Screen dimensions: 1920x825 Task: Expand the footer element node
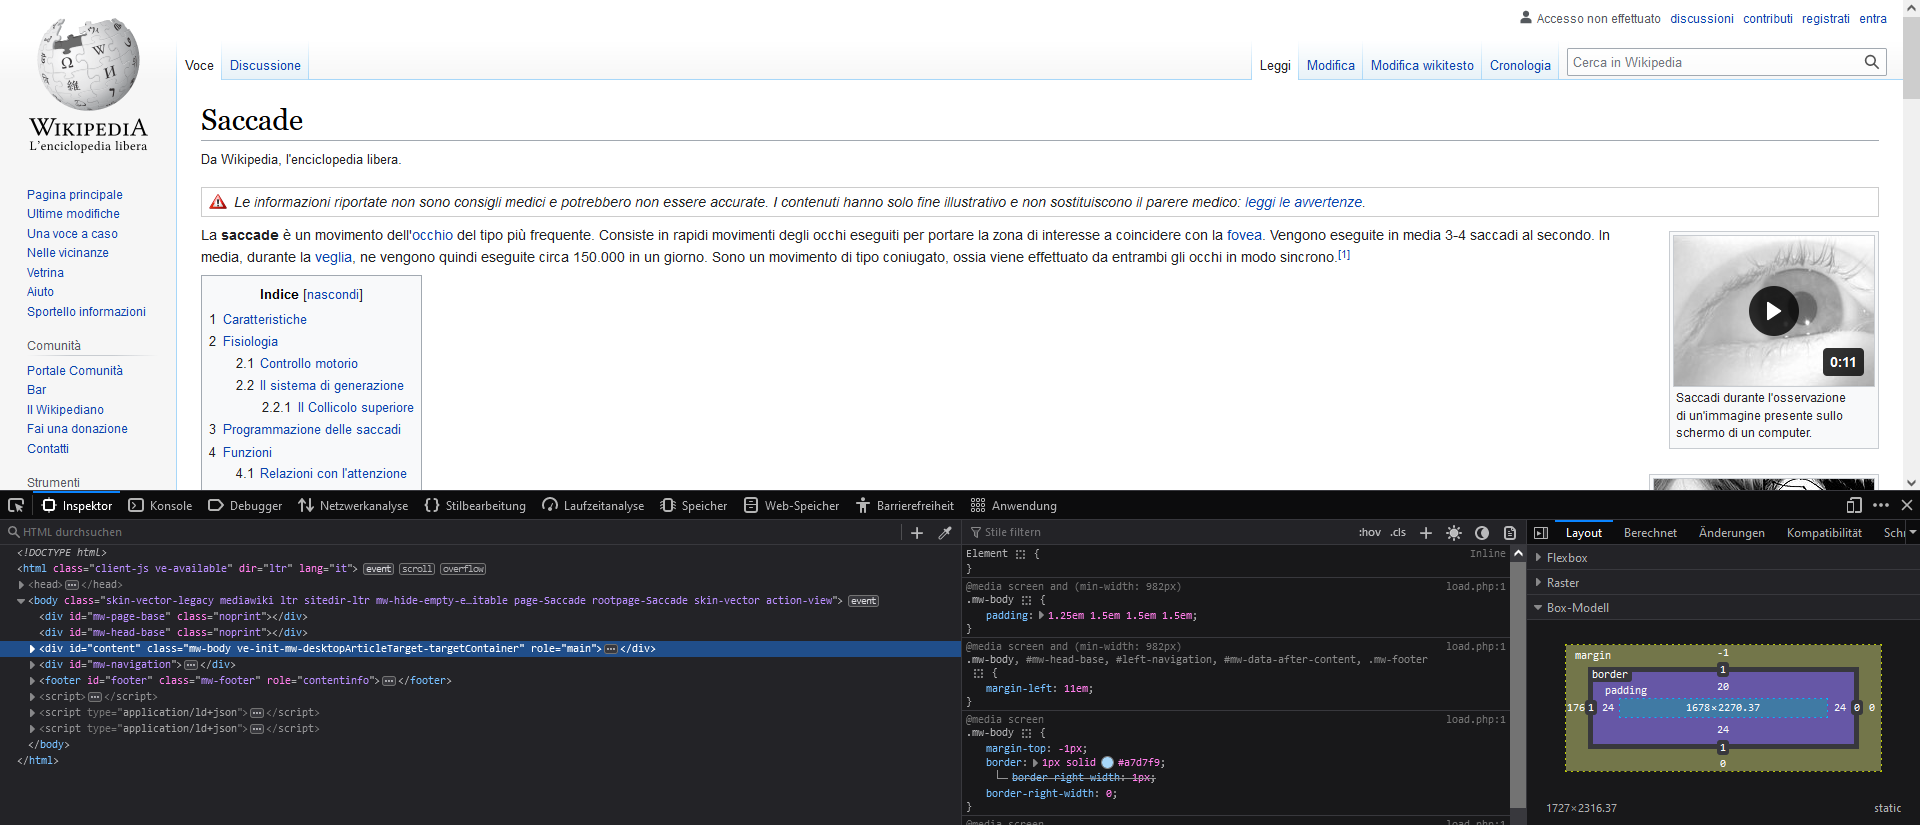tap(32, 681)
